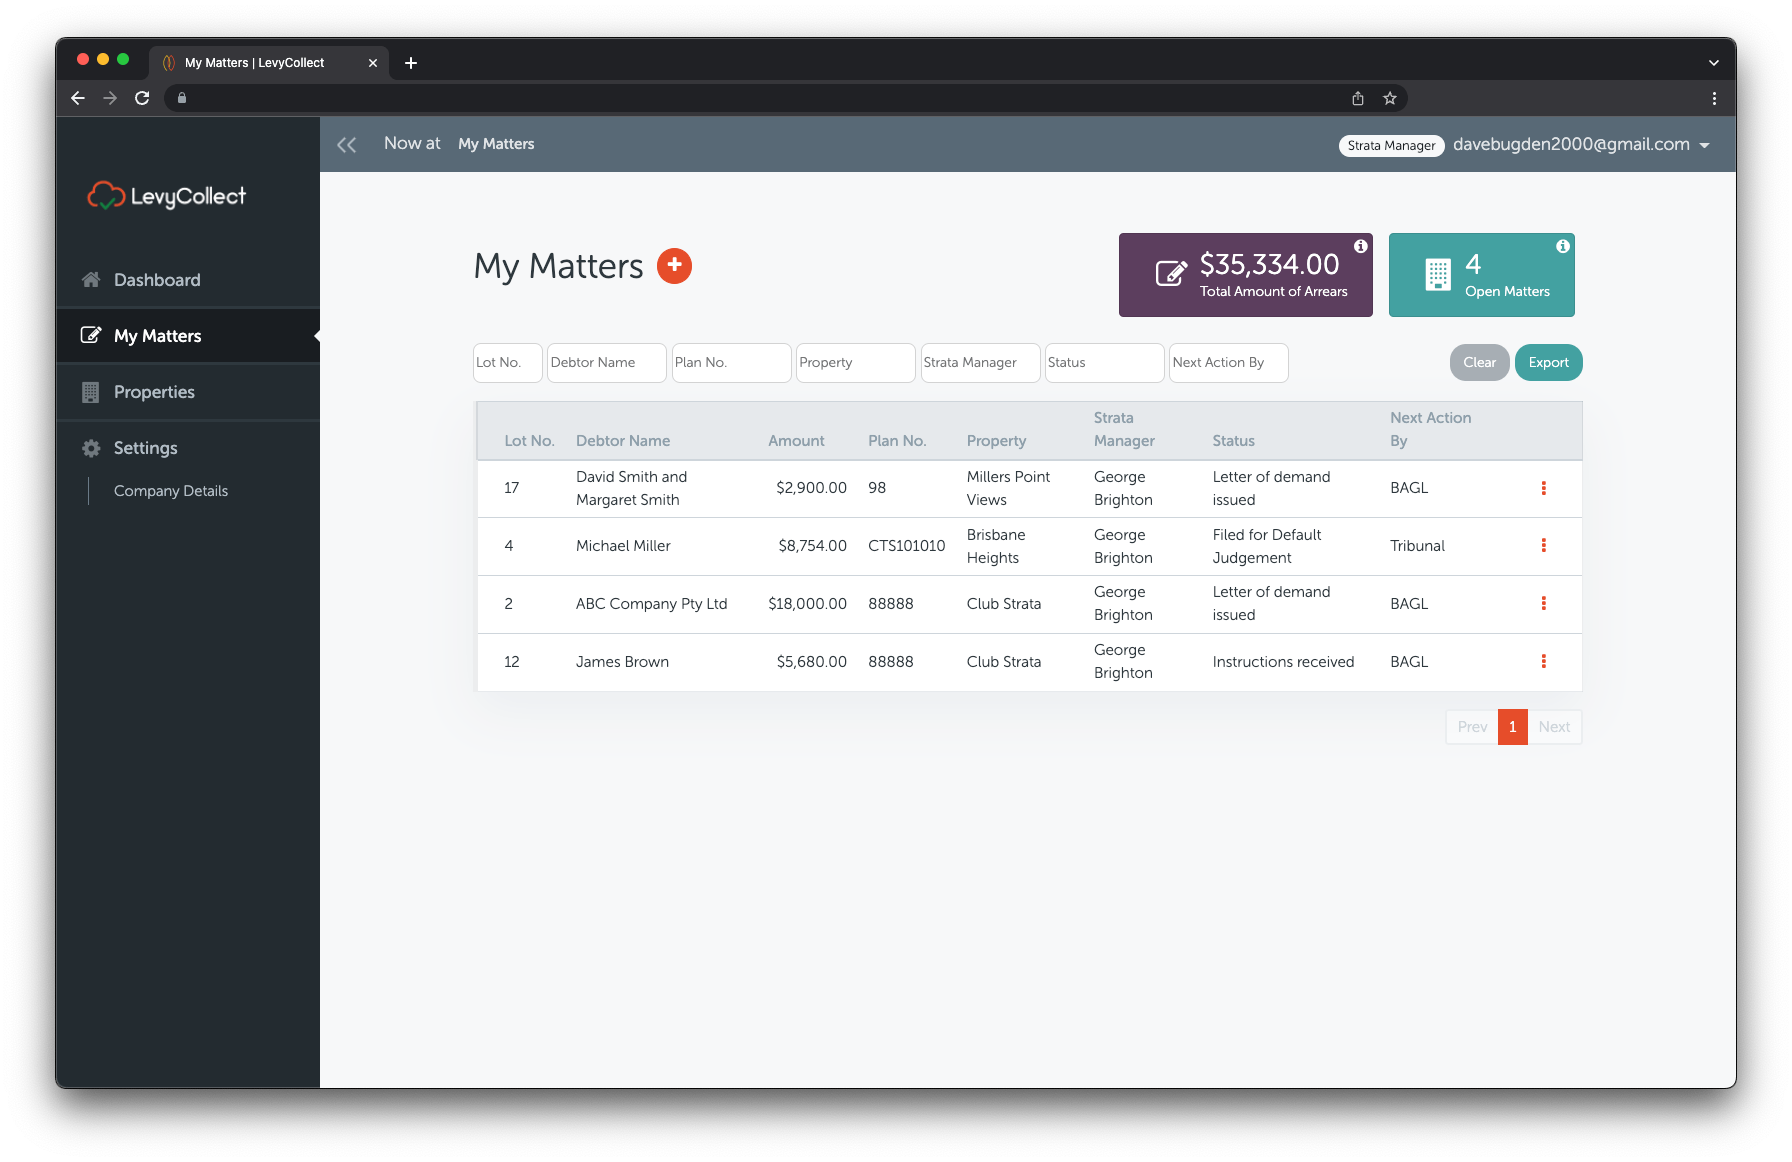Click 'Tribunal' next action cell
Viewport: 1792px width, 1162px height.
tap(1417, 546)
